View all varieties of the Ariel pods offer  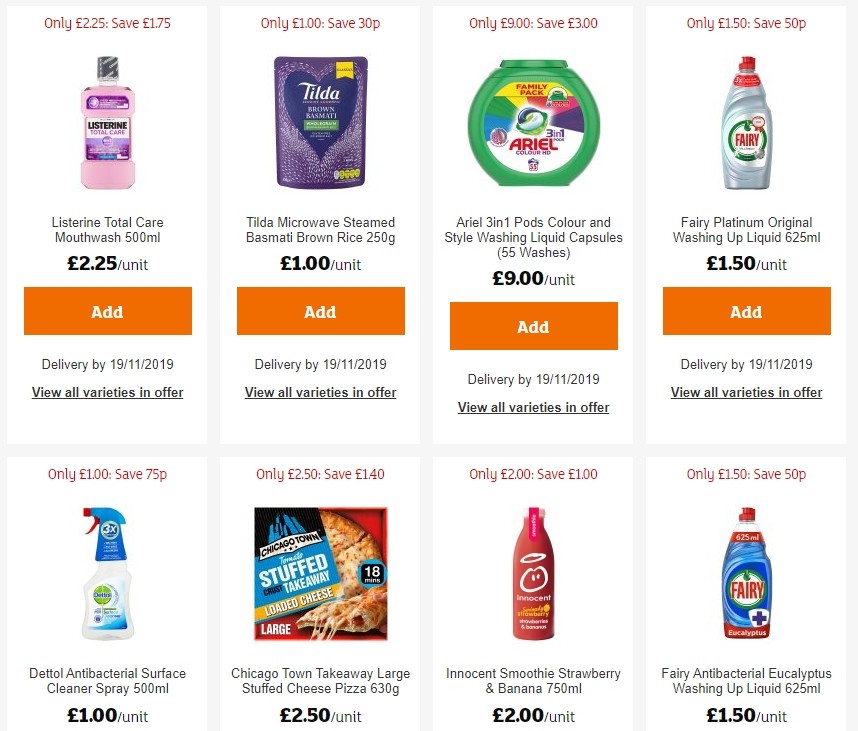tap(533, 407)
